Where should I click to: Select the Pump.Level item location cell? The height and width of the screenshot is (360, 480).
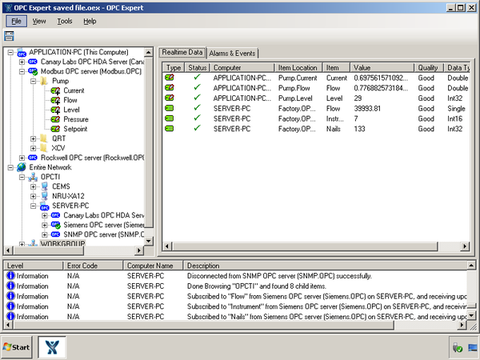point(295,98)
